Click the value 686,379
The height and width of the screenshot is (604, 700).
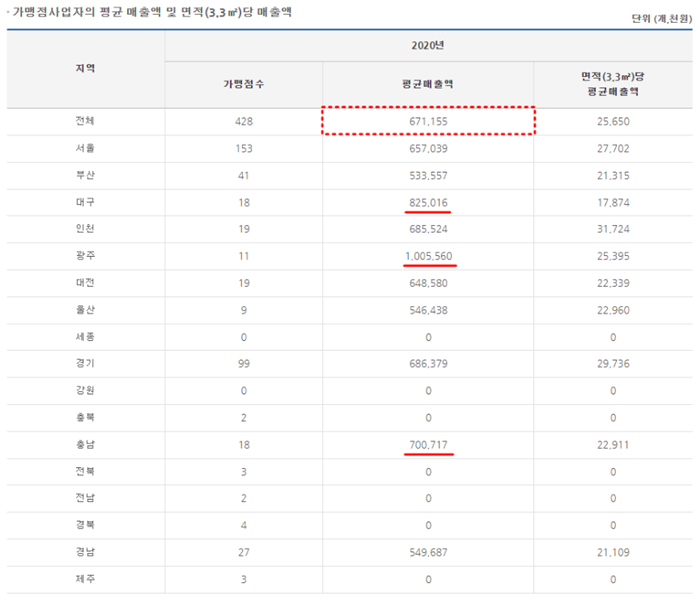click(x=428, y=363)
